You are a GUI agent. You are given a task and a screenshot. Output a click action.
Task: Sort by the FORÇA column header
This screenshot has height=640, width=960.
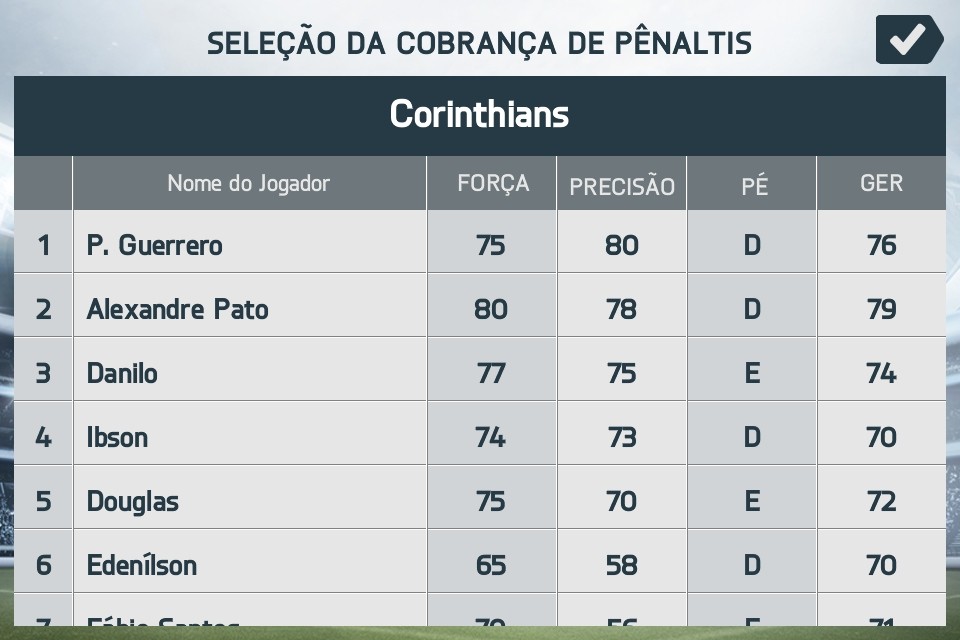click(x=492, y=183)
